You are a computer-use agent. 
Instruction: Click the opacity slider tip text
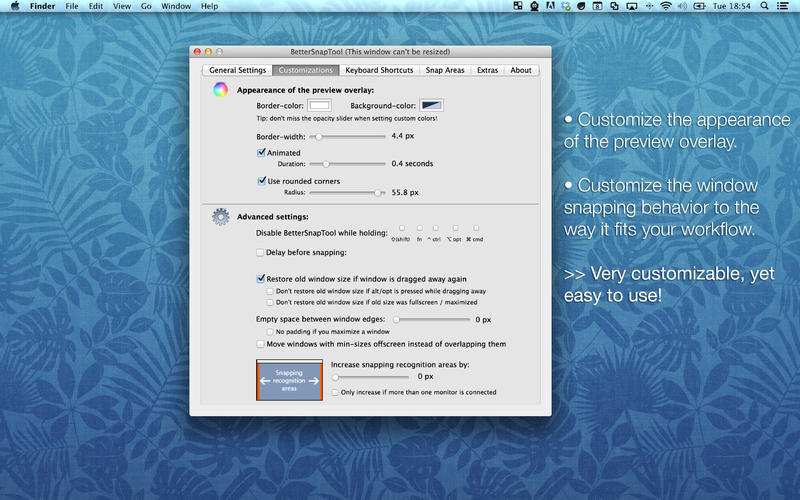pos(347,118)
